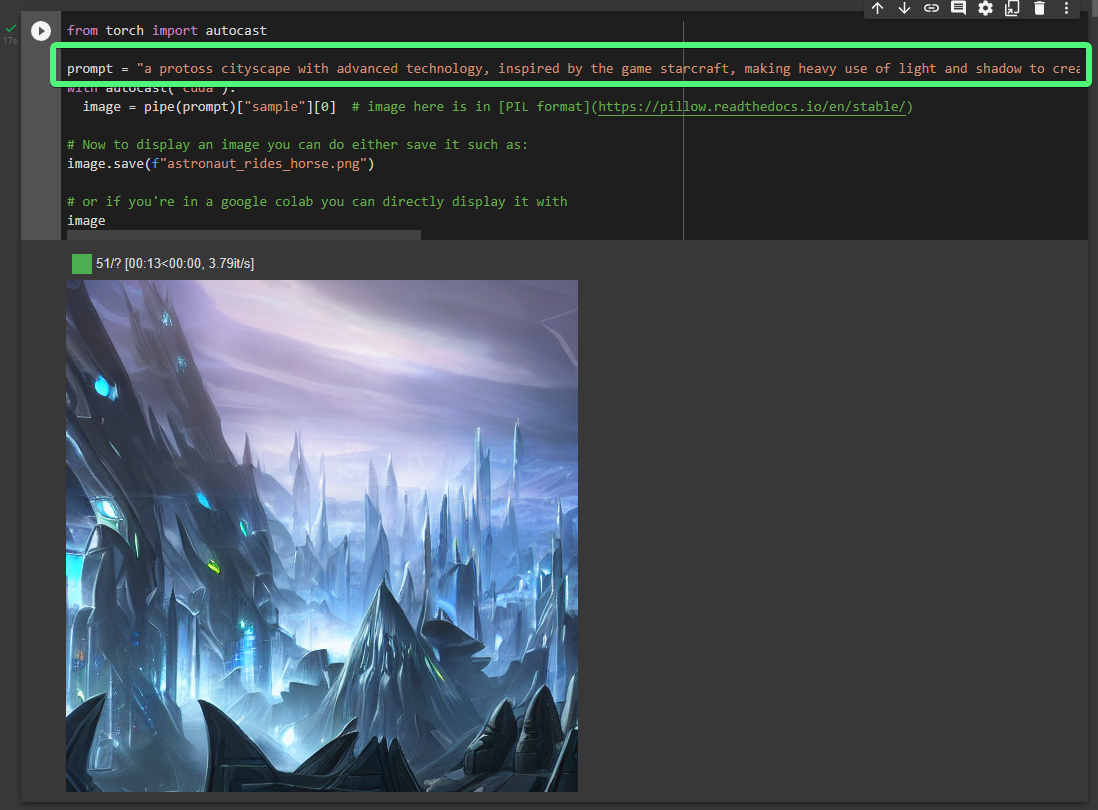Delete the cell with trash icon

(x=1039, y=8)
